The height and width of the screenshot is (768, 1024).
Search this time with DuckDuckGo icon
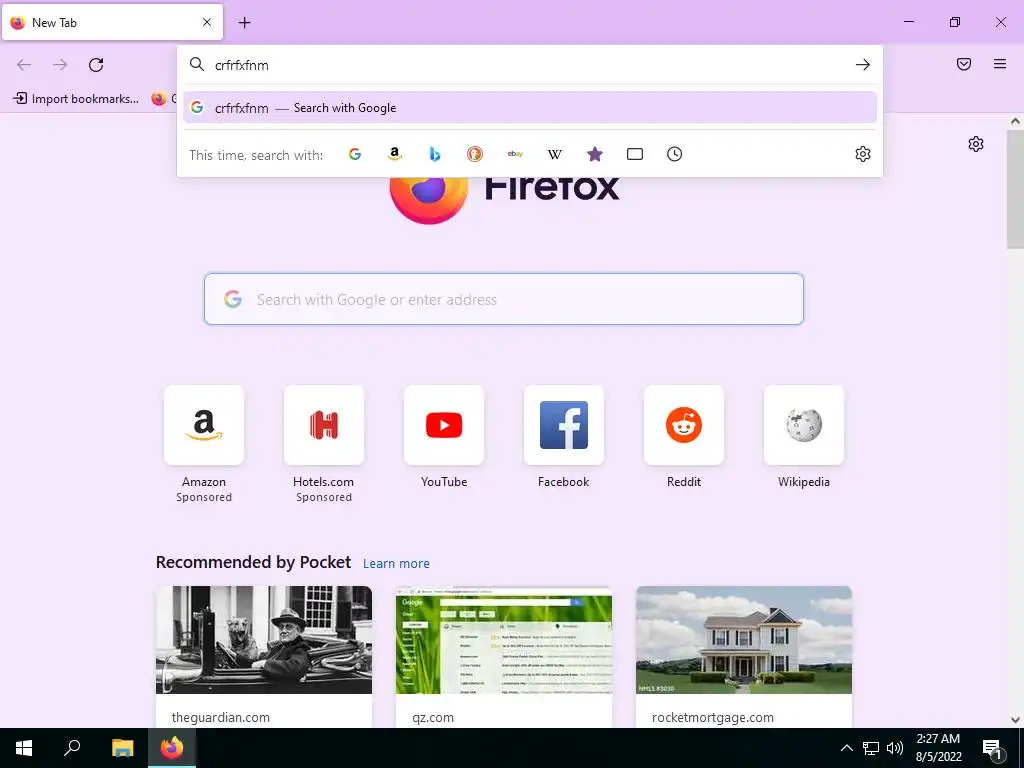(475, 154)
